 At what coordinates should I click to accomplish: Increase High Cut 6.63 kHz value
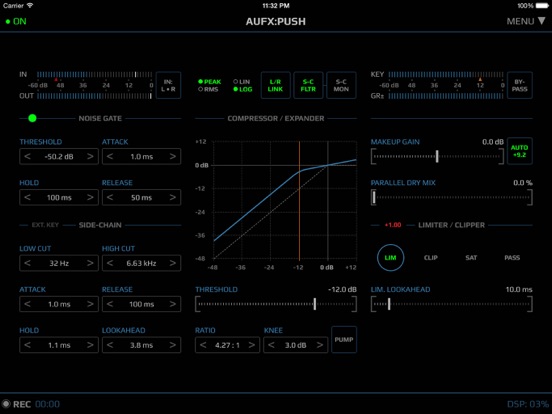[x=172, y=263]
